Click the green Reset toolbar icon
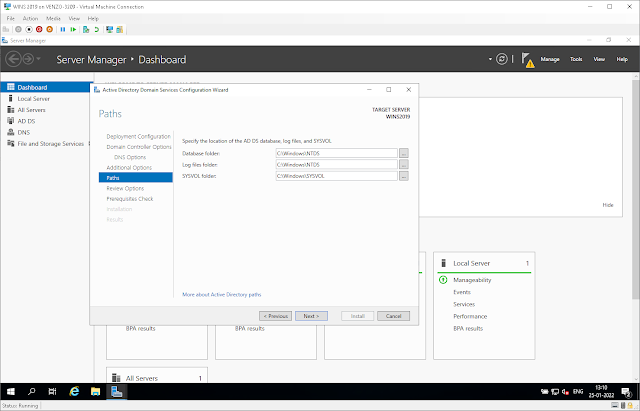The image size is (640, 411). point(73,29)
